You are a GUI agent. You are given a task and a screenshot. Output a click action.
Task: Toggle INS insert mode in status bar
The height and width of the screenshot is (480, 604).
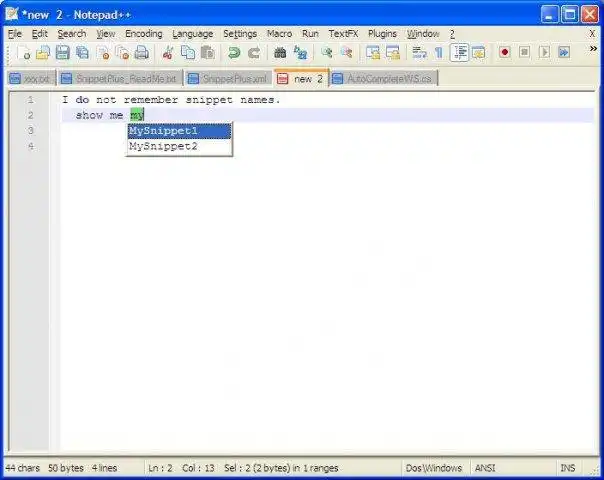pyautogui.click(x=567, y=468)
